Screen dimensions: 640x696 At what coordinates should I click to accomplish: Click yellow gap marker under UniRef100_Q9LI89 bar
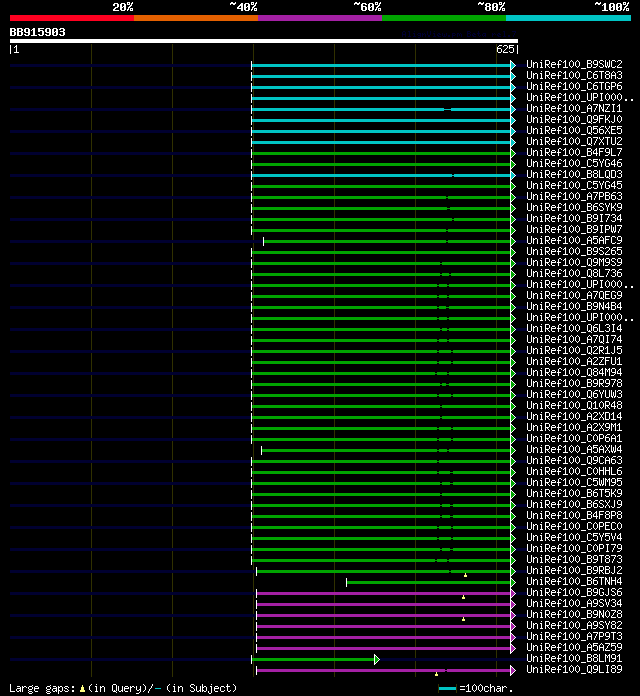coord(436,674)
